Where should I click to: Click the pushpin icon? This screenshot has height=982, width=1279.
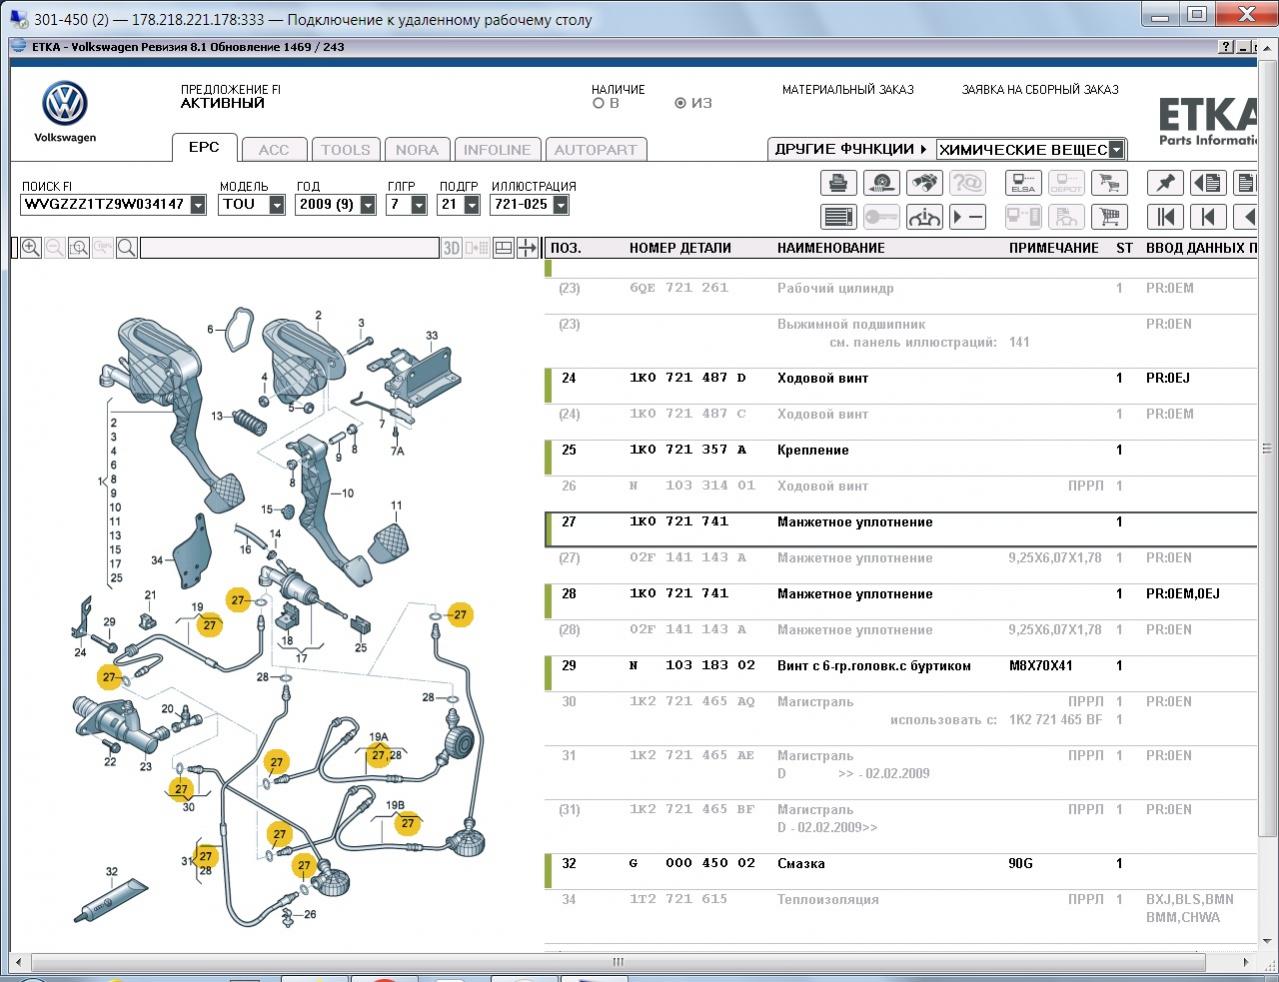(1165, 183)
